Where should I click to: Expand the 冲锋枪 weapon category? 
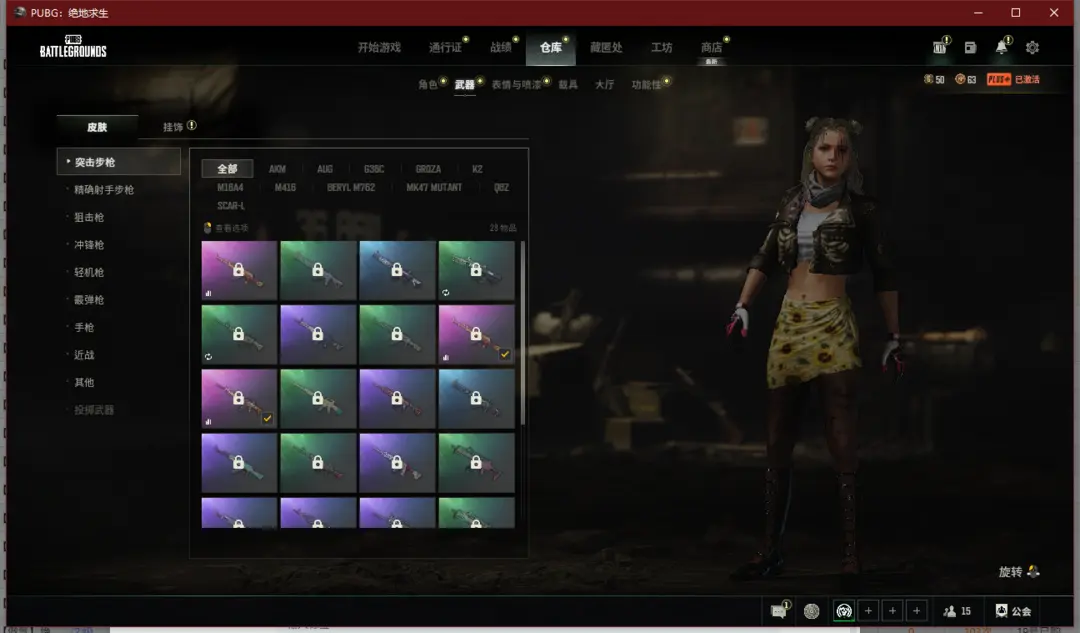coord(88,245)
